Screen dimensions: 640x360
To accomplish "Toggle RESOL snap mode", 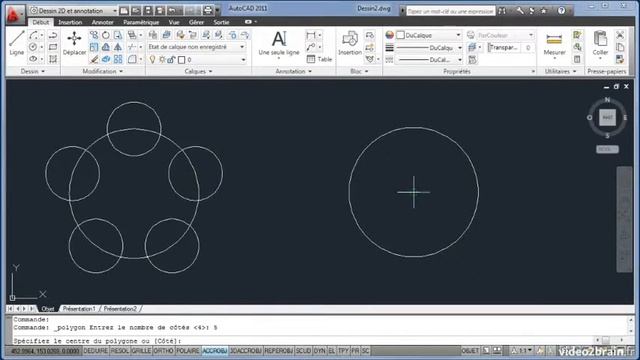I will point(120,351).
